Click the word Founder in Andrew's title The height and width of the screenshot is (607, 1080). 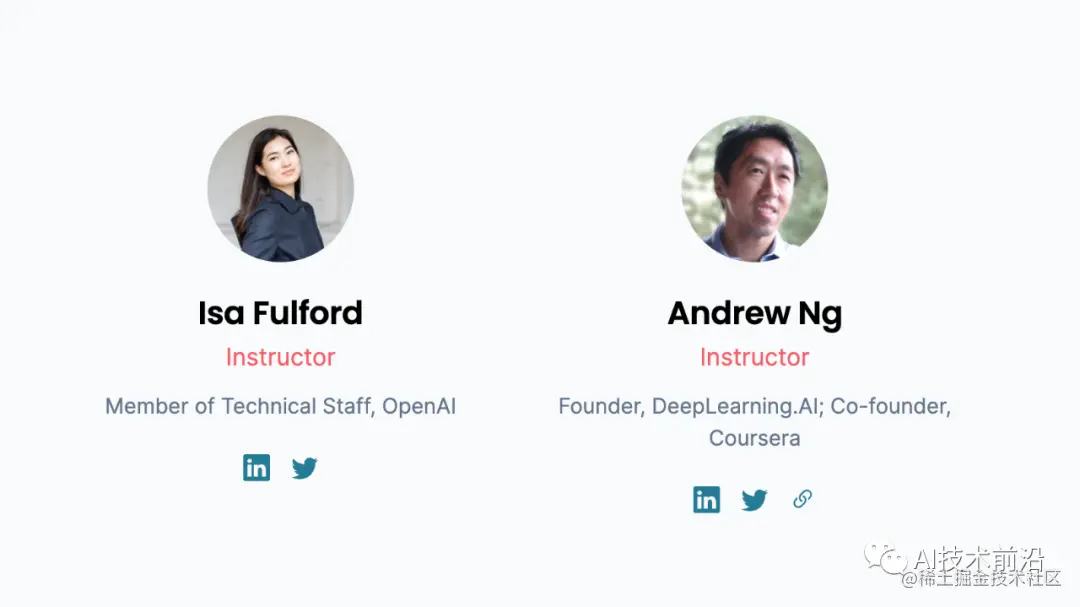(599, 406)
